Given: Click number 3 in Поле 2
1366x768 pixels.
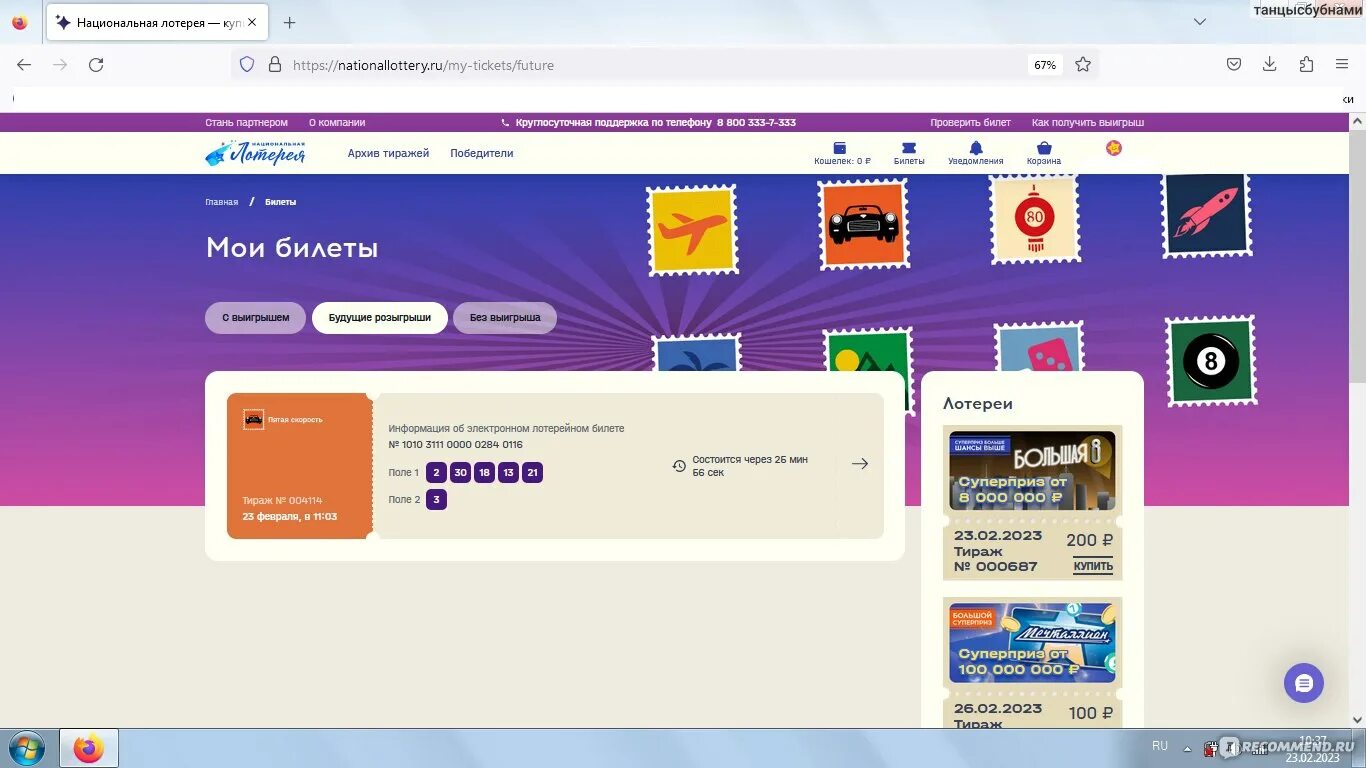Looking at the screenshot, I should coord(436,500).
